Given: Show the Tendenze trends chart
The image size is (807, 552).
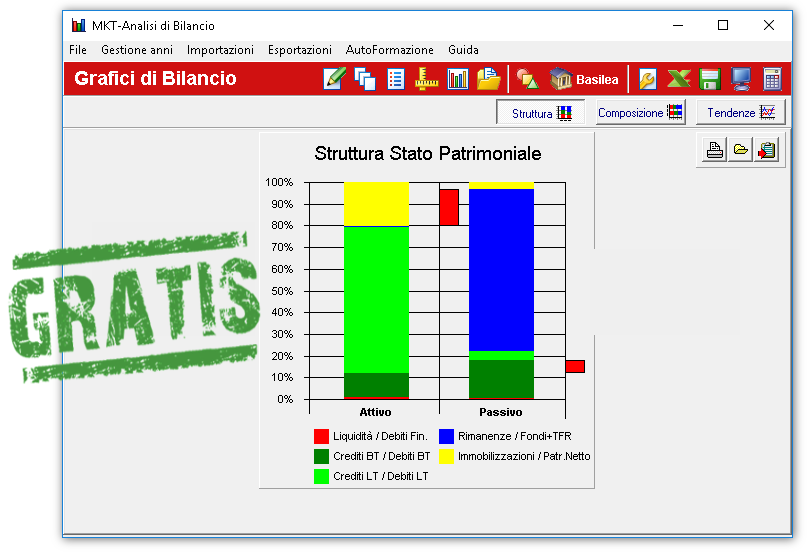Looking at the screenshot, I should [740, 113].
